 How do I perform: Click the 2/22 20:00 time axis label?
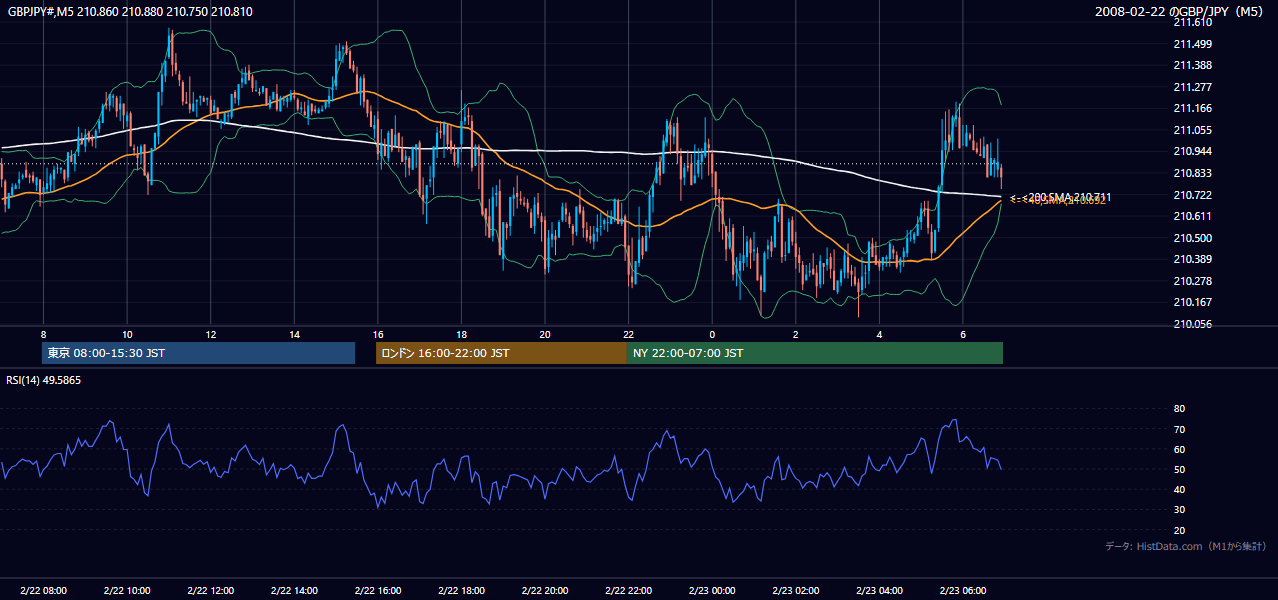click(545, 591)
